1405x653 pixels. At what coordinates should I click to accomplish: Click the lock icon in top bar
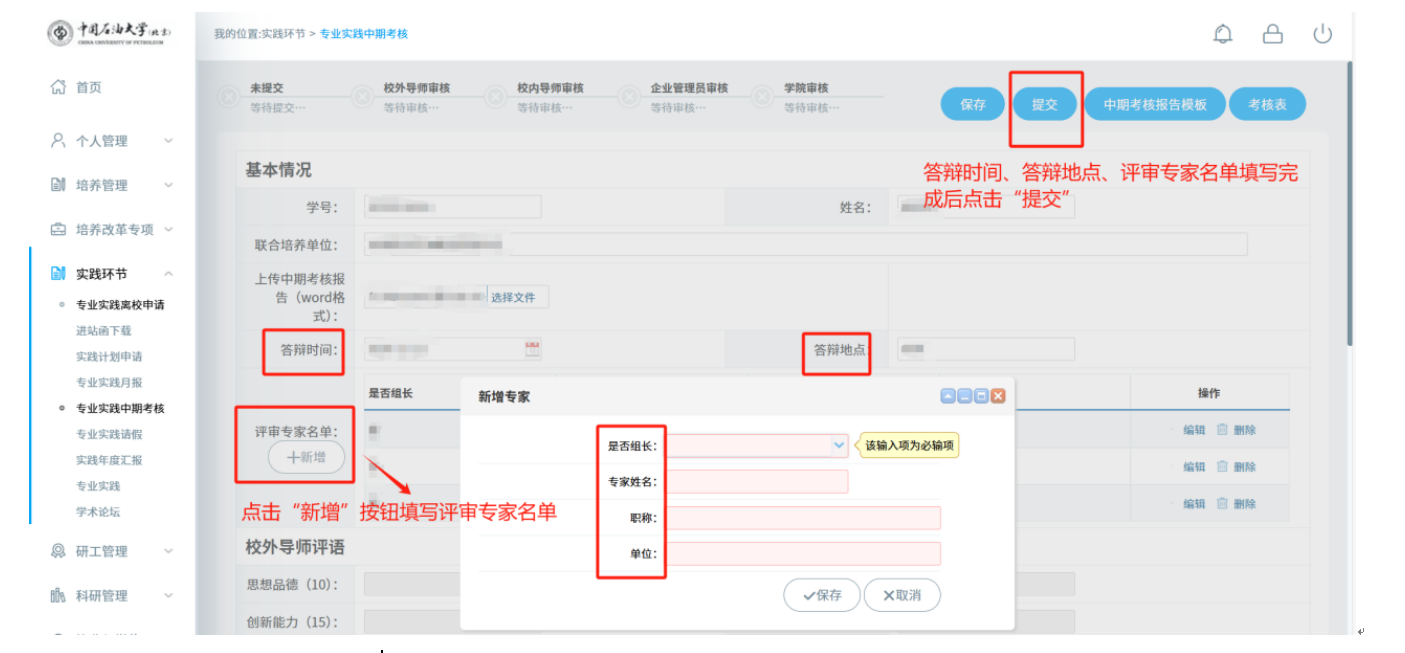1272,34
